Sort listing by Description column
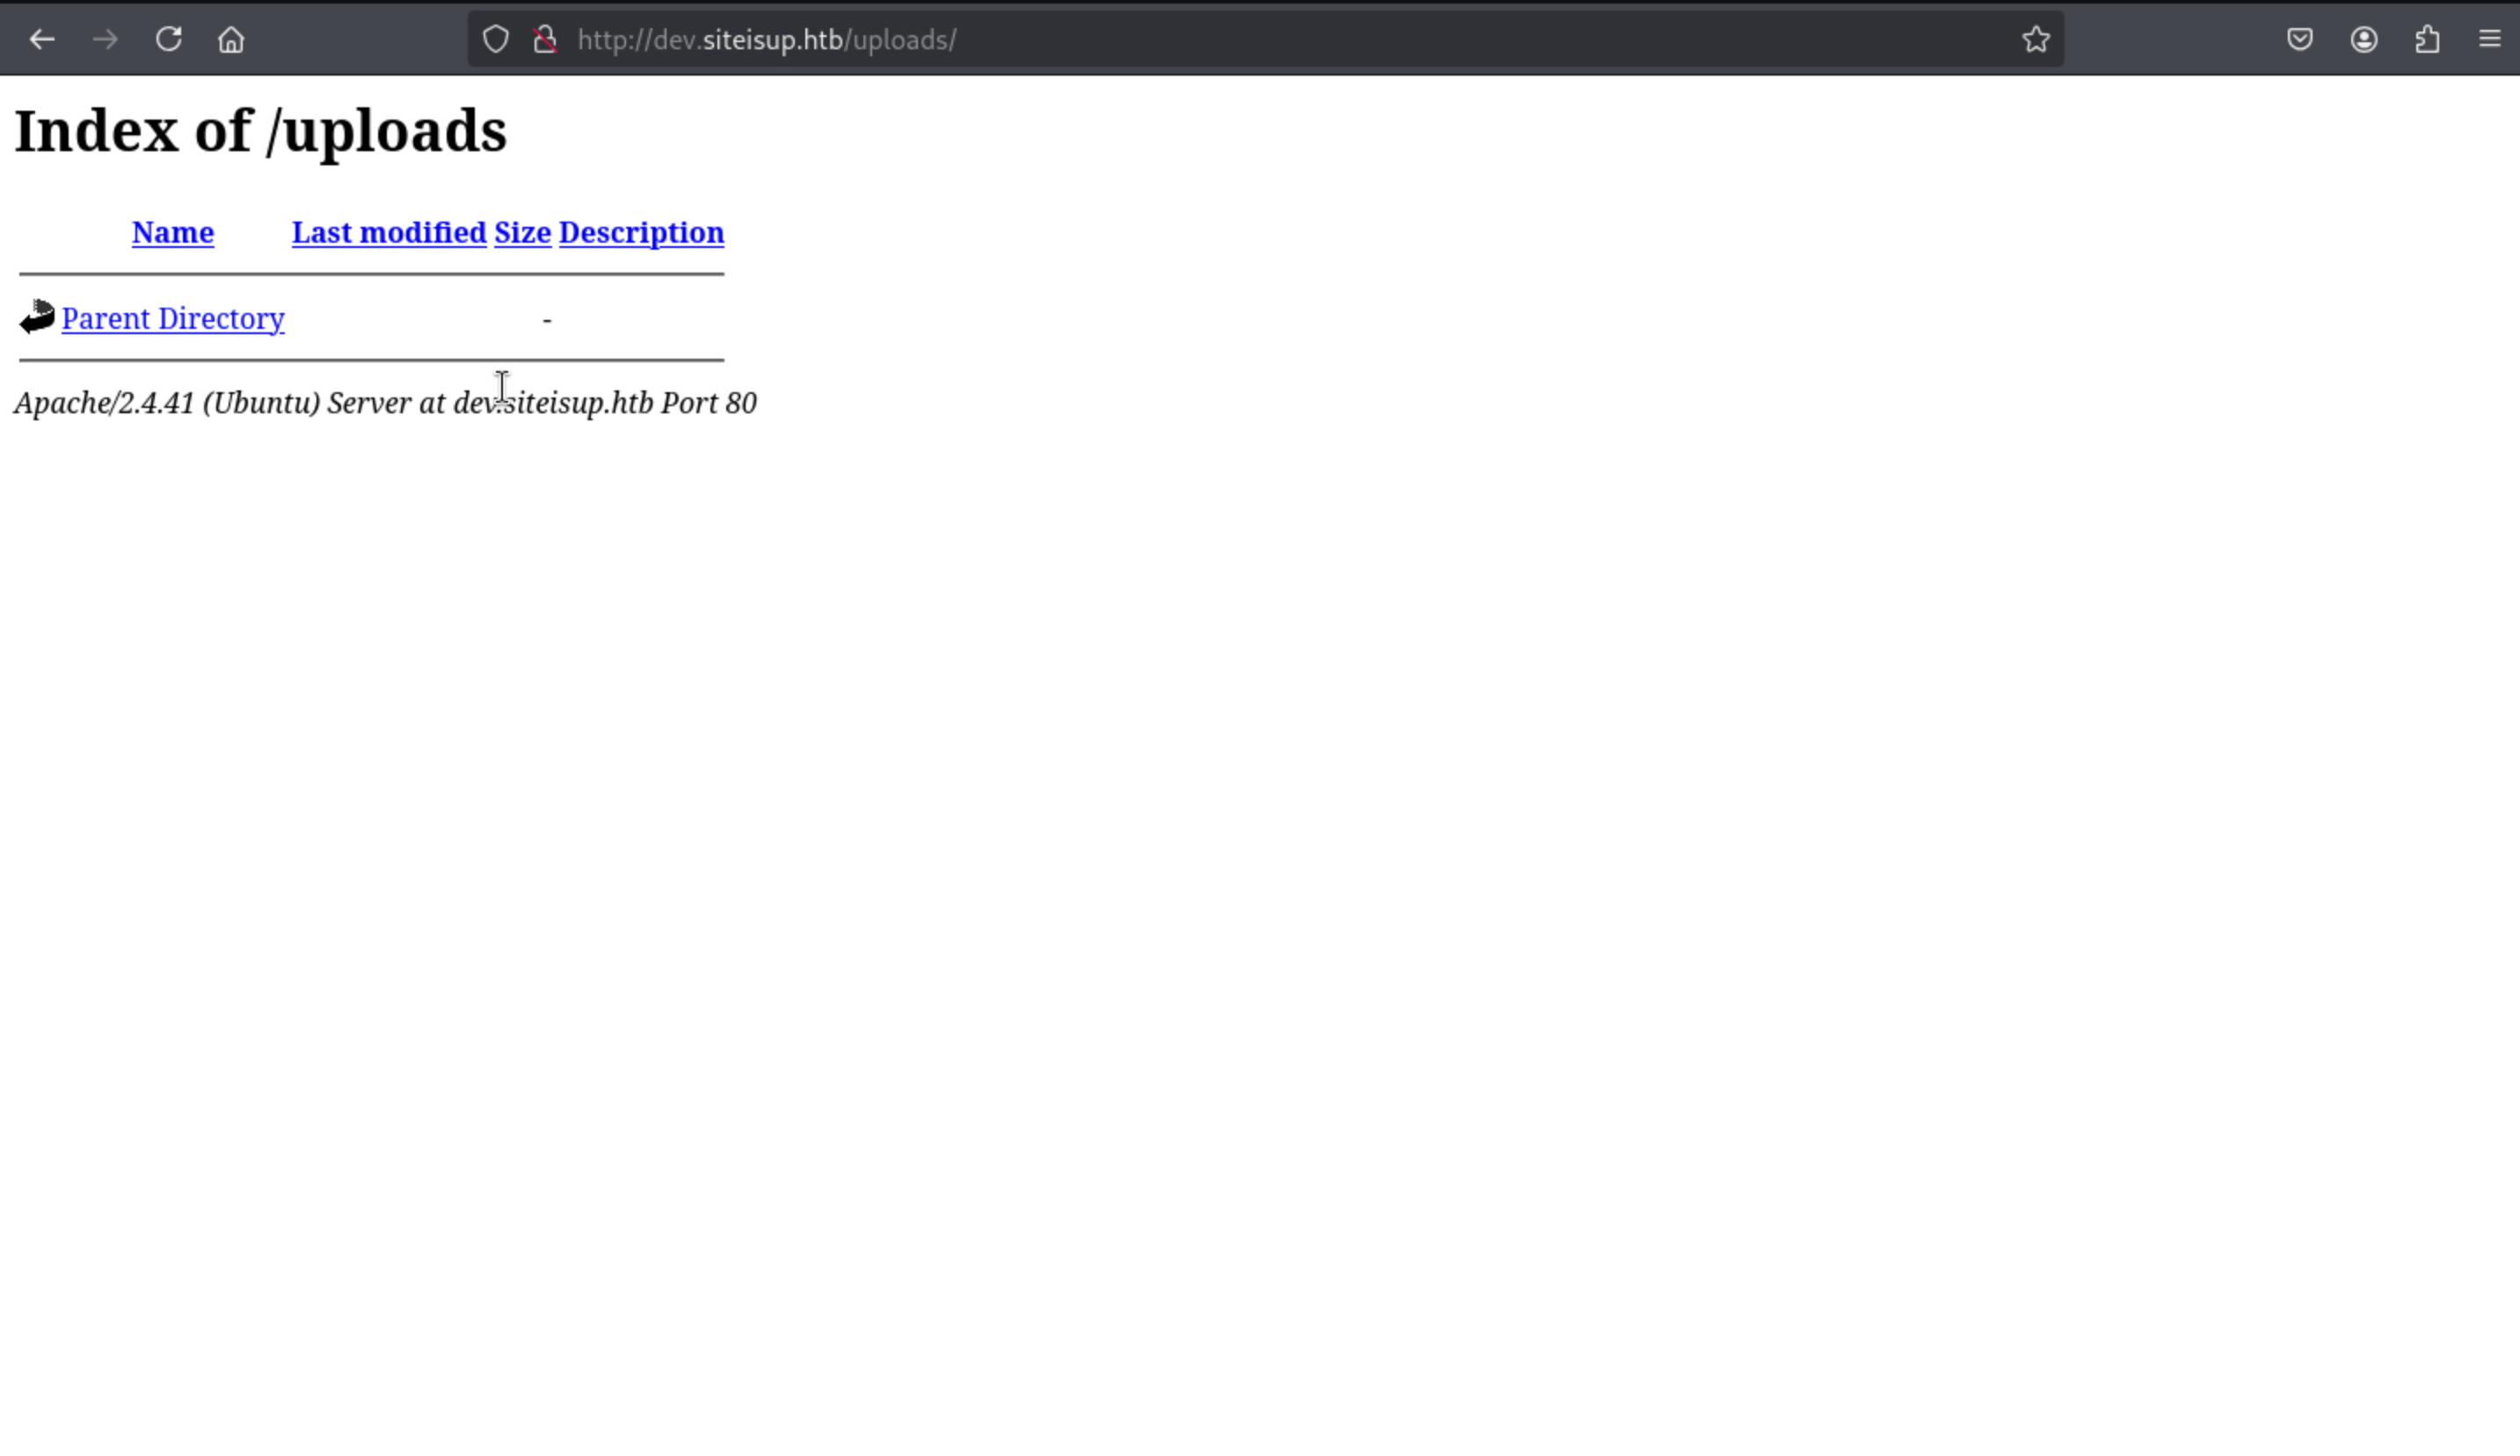The image size is (2520, 1456). pyautogui.click(x=641, y=233)
